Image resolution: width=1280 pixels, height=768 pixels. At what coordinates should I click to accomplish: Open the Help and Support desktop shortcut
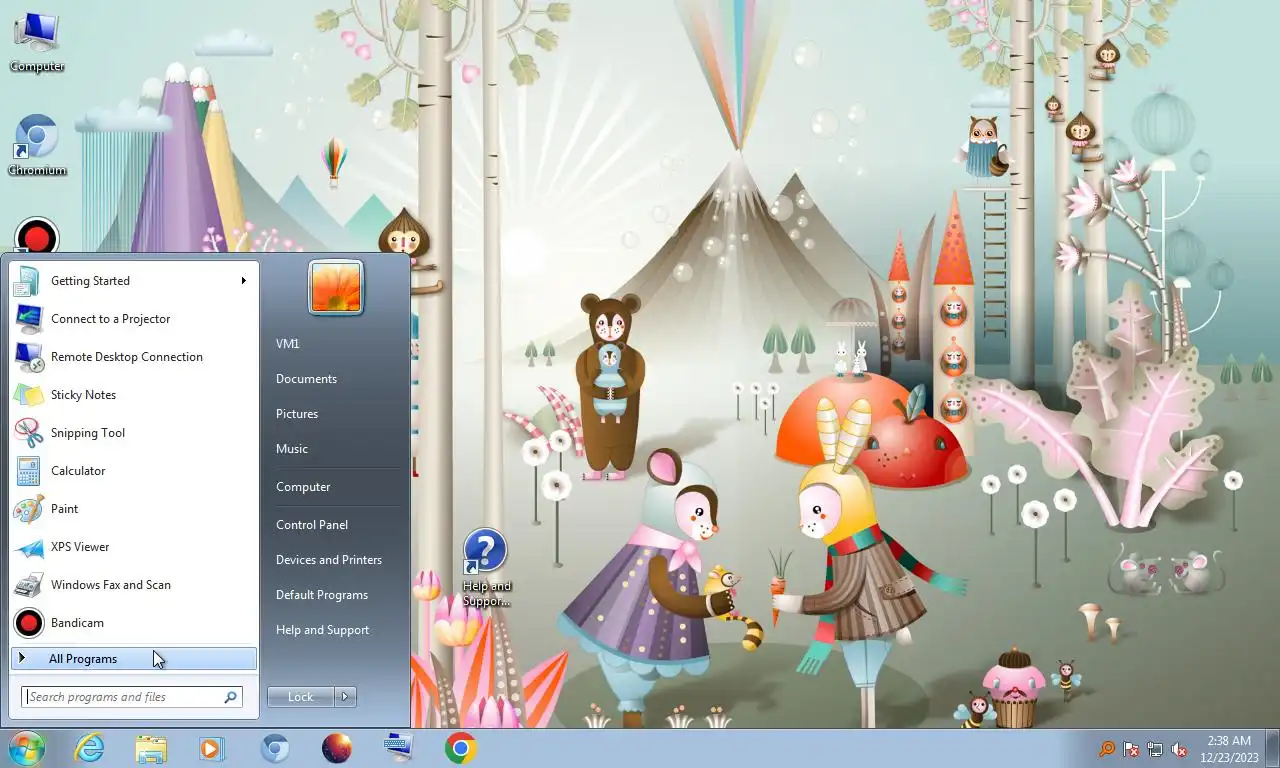coord(486,568)
